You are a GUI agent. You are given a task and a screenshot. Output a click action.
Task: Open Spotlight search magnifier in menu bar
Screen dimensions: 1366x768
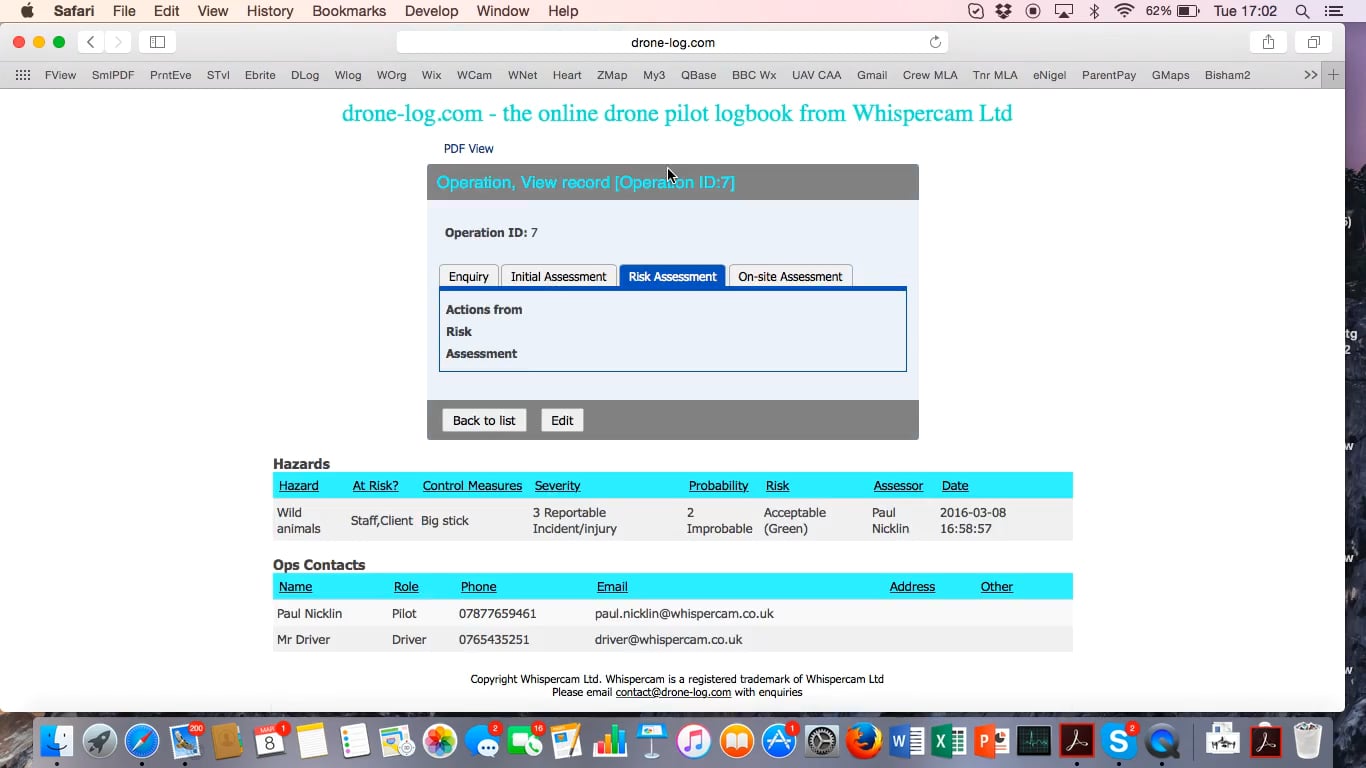1302,11
